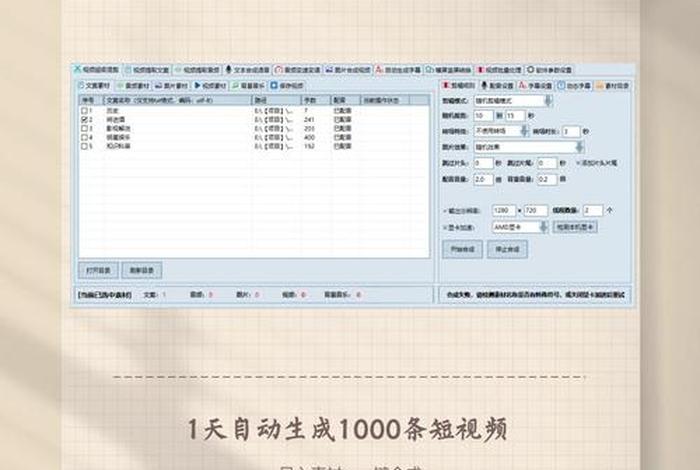
Task: Open the right panel tab with microphone icon
Action: pos(497,85)
